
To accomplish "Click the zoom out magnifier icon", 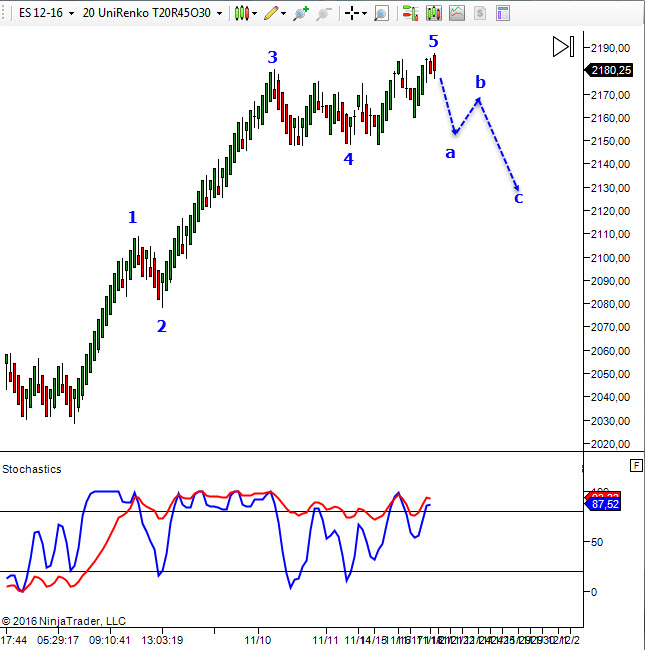I will pos(324,14).
